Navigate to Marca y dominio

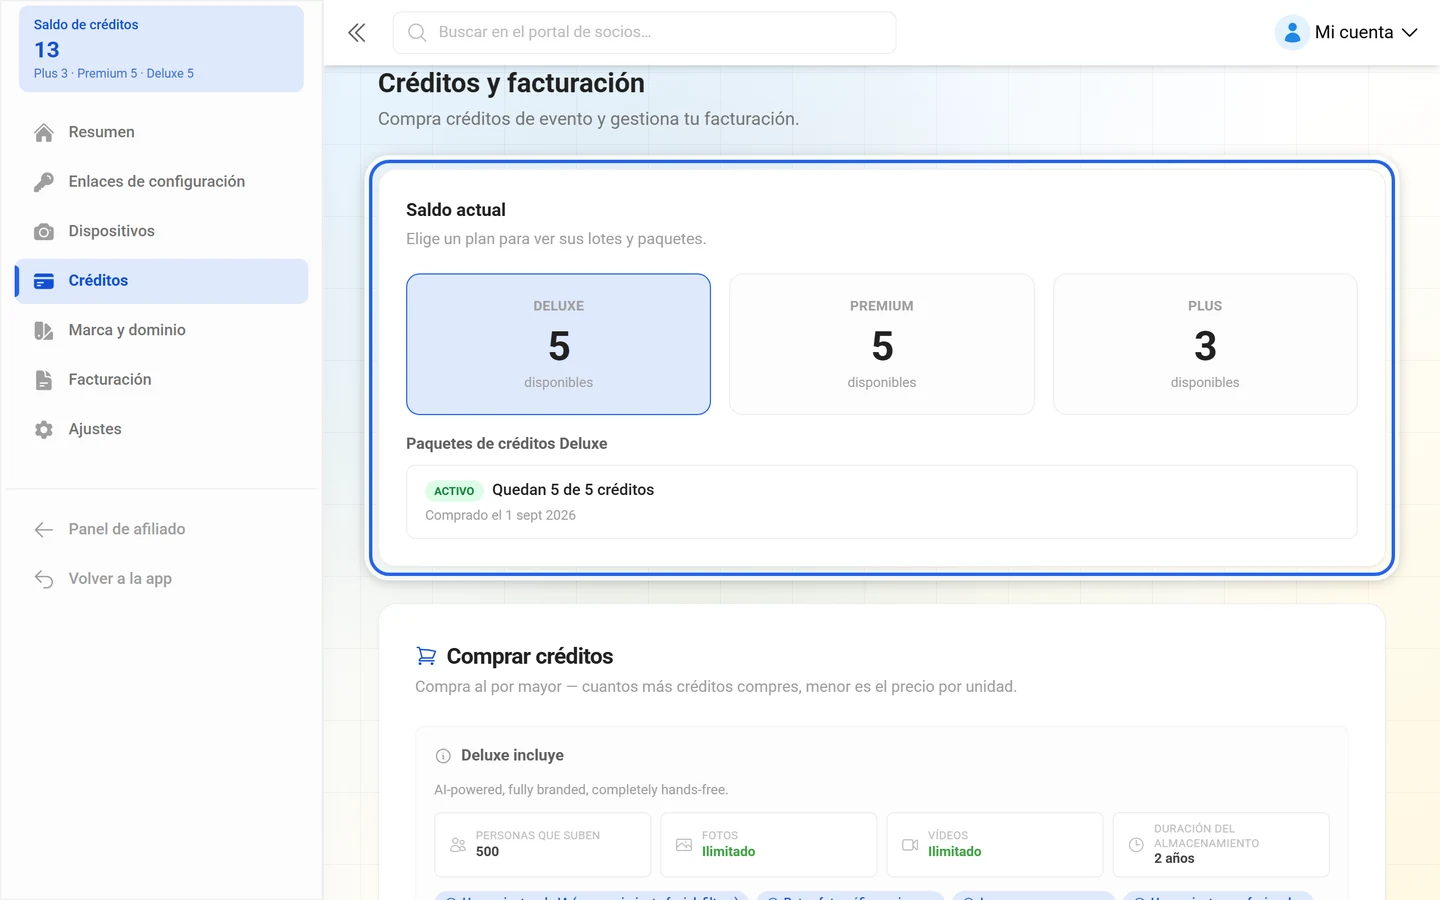161,331
